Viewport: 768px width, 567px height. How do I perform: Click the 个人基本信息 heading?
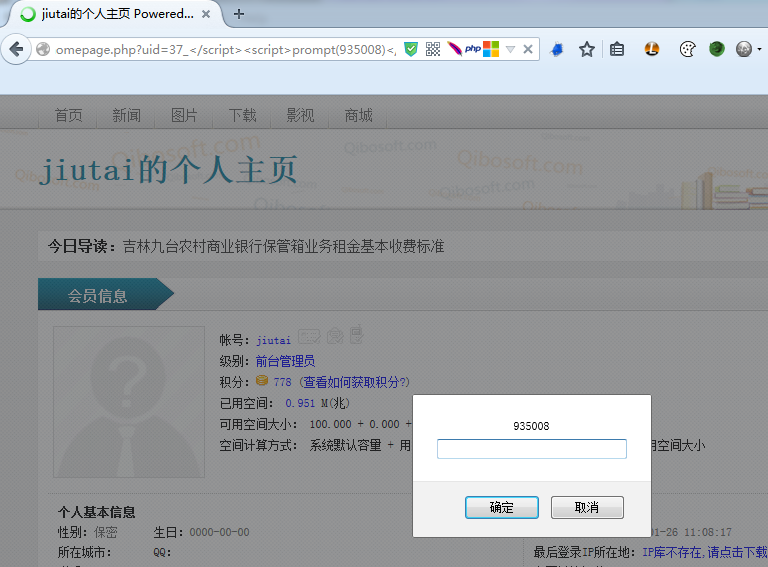pyautogui.click(x=96, y=512)
